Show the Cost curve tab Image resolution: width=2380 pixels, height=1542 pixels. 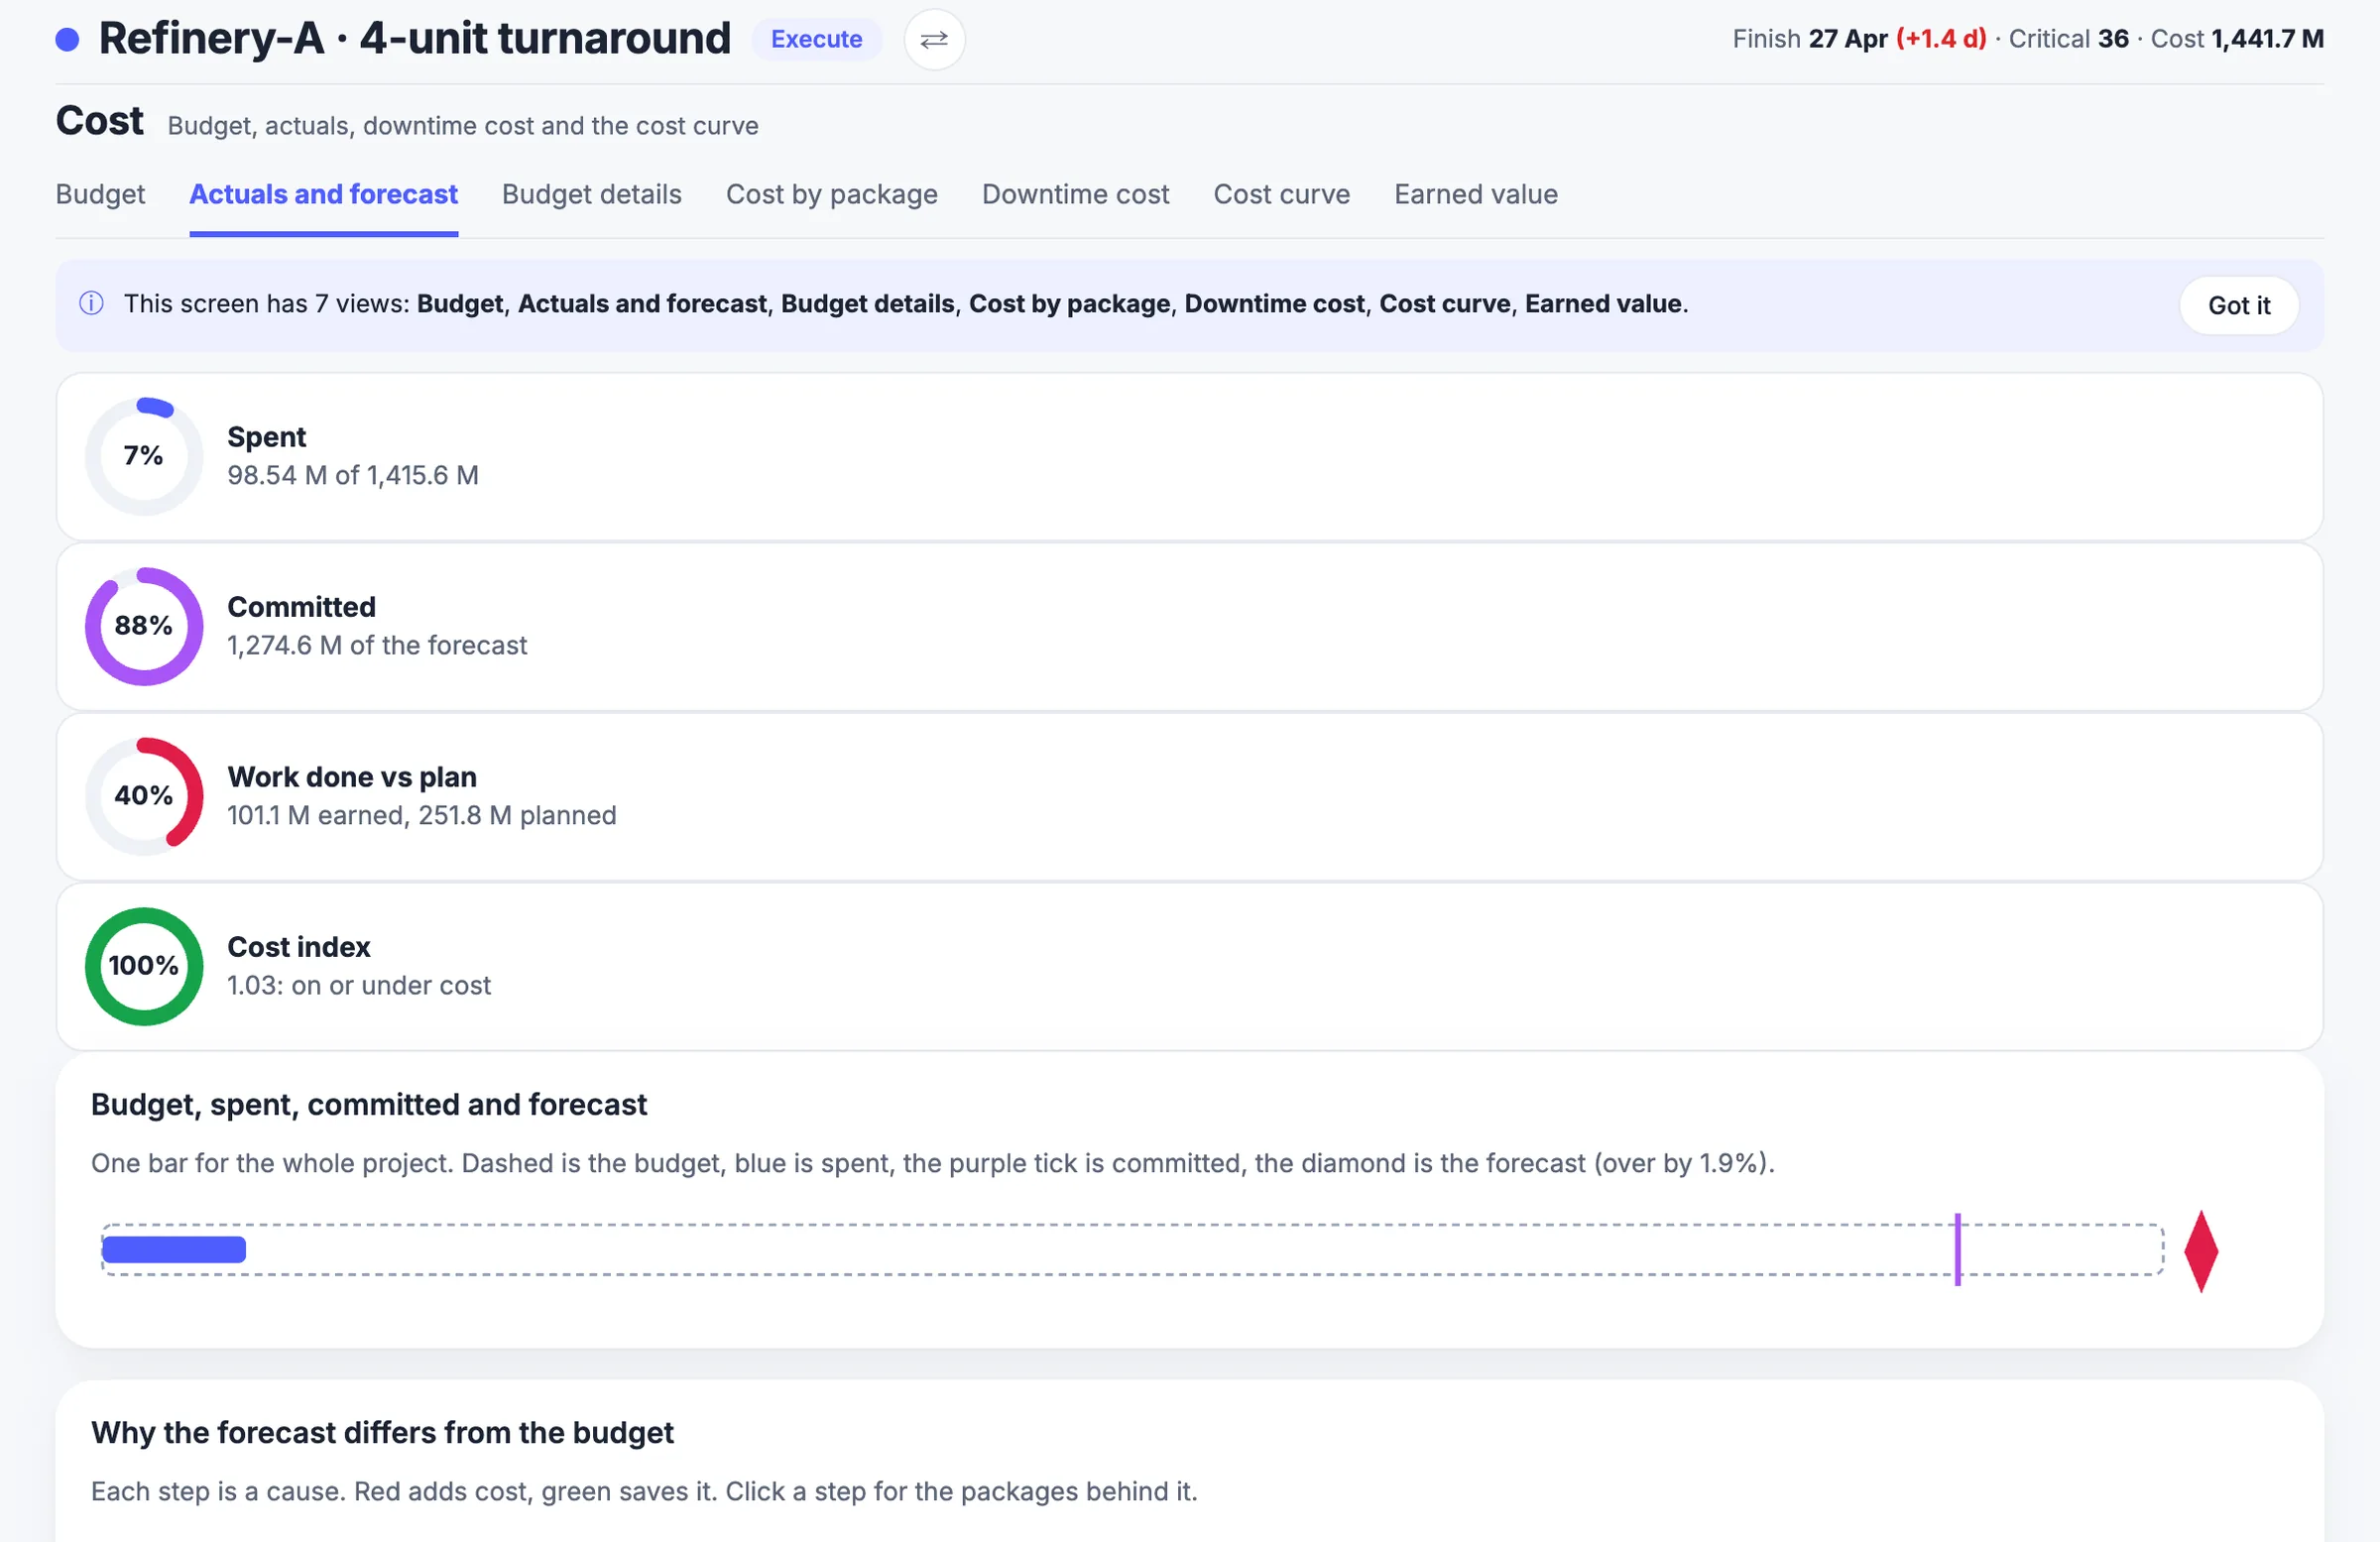tap(1282, 194)
